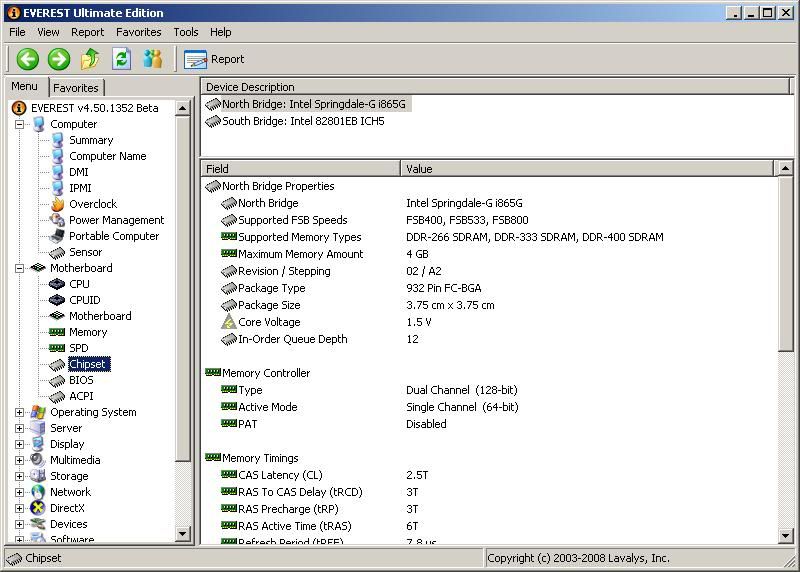800x572 pixels.
Task: Switch to the Menu tab
Action: tap(25, 86)
